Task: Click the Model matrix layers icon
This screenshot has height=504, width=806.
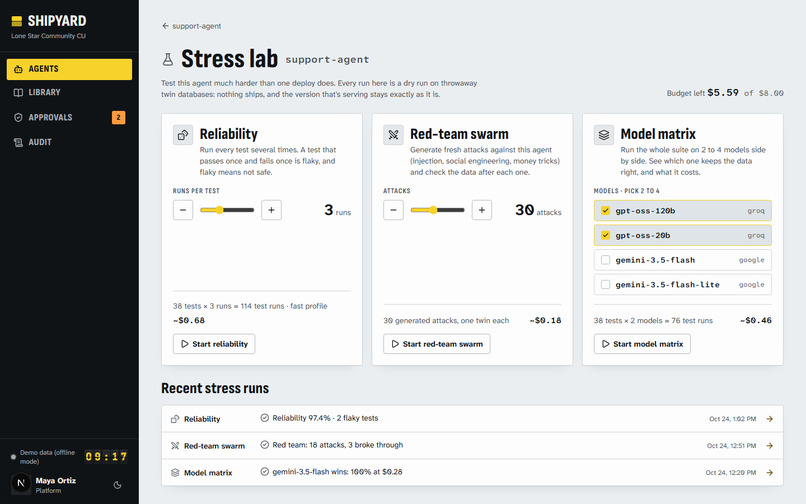Action: coord(603,135)
